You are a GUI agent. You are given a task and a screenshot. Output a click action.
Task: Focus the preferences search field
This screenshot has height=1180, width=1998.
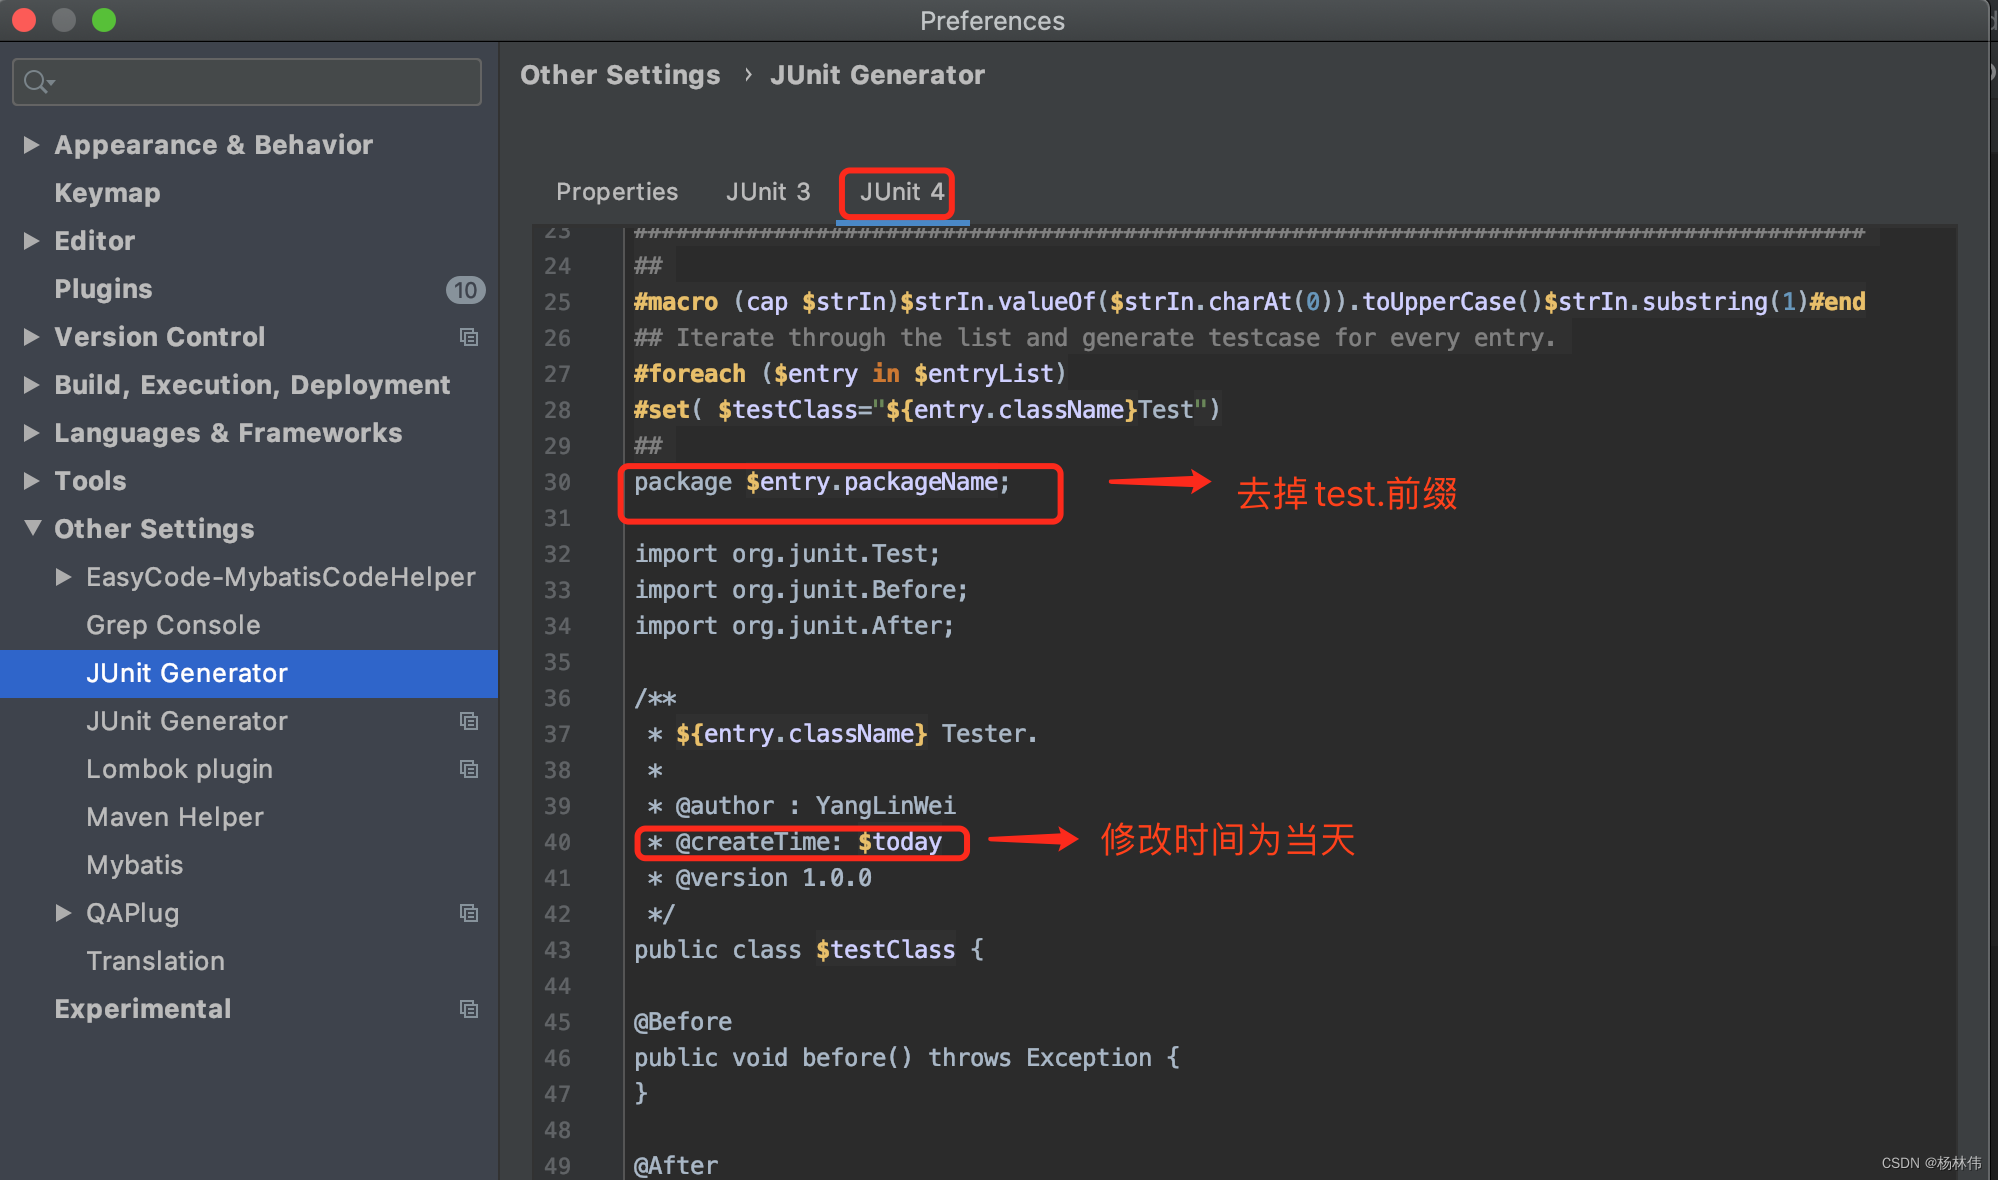coord(260,82)
